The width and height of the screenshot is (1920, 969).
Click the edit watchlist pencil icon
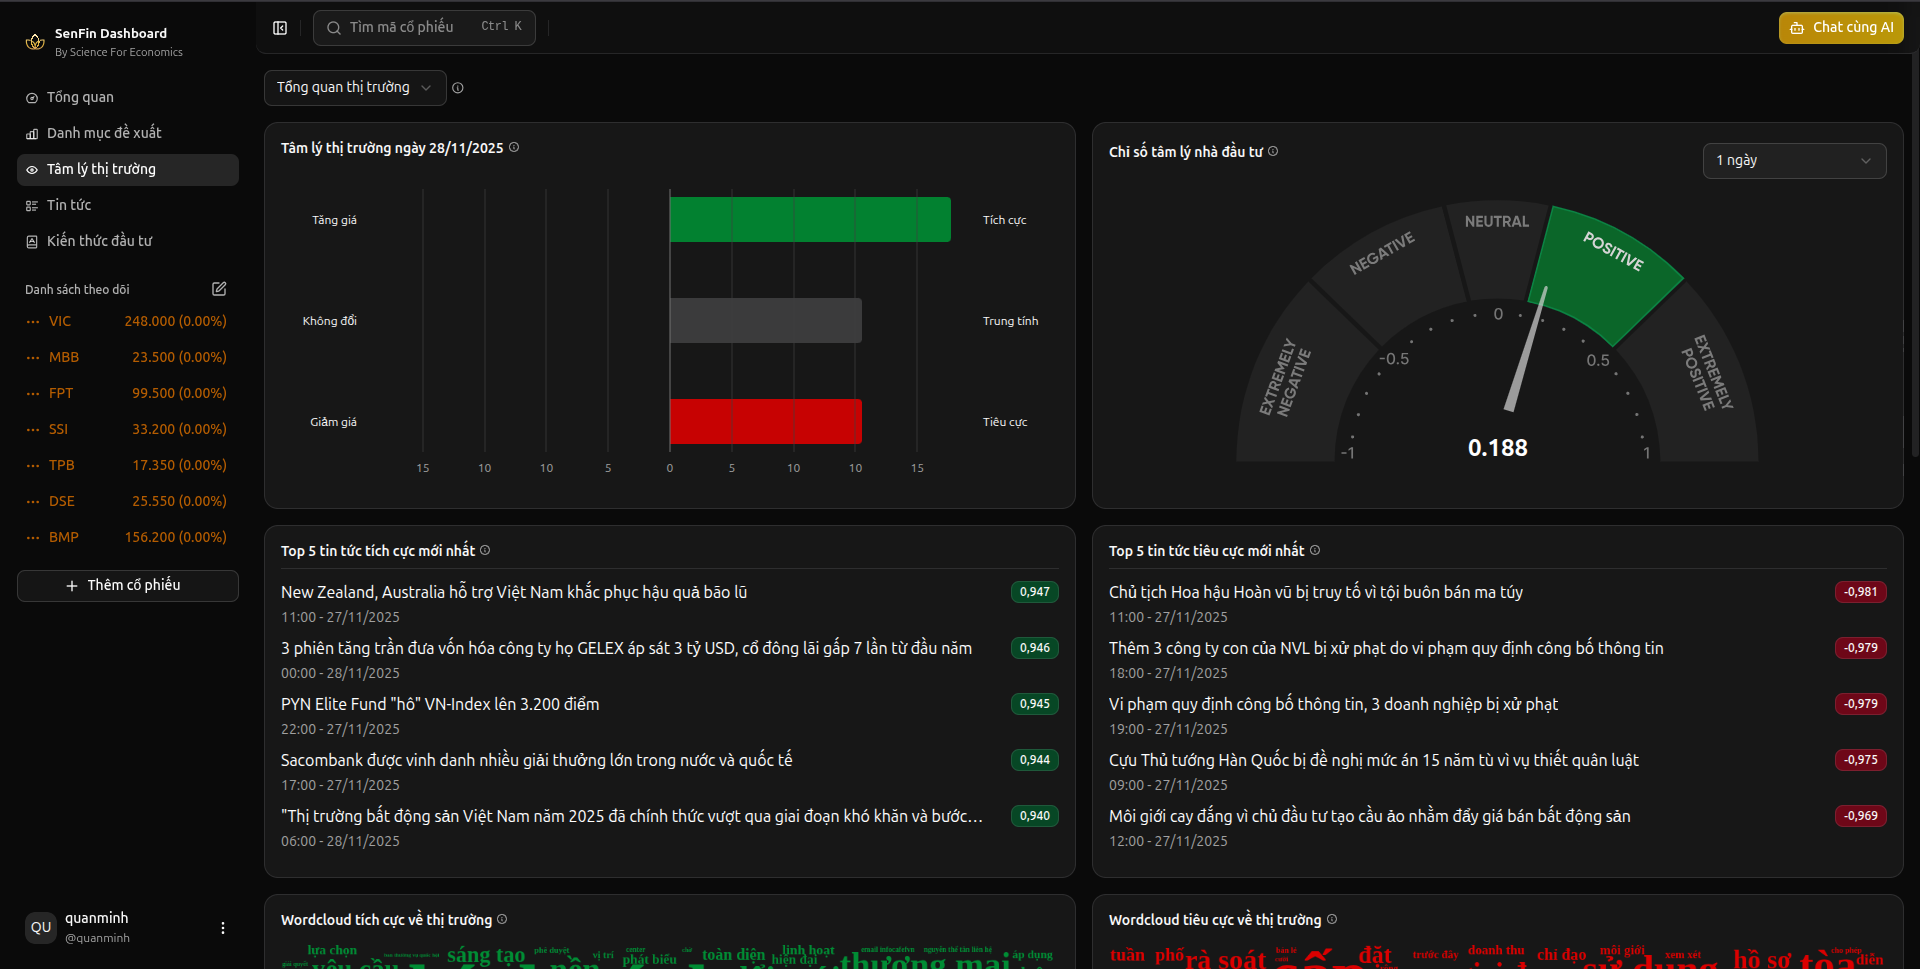tap(219, 289)
